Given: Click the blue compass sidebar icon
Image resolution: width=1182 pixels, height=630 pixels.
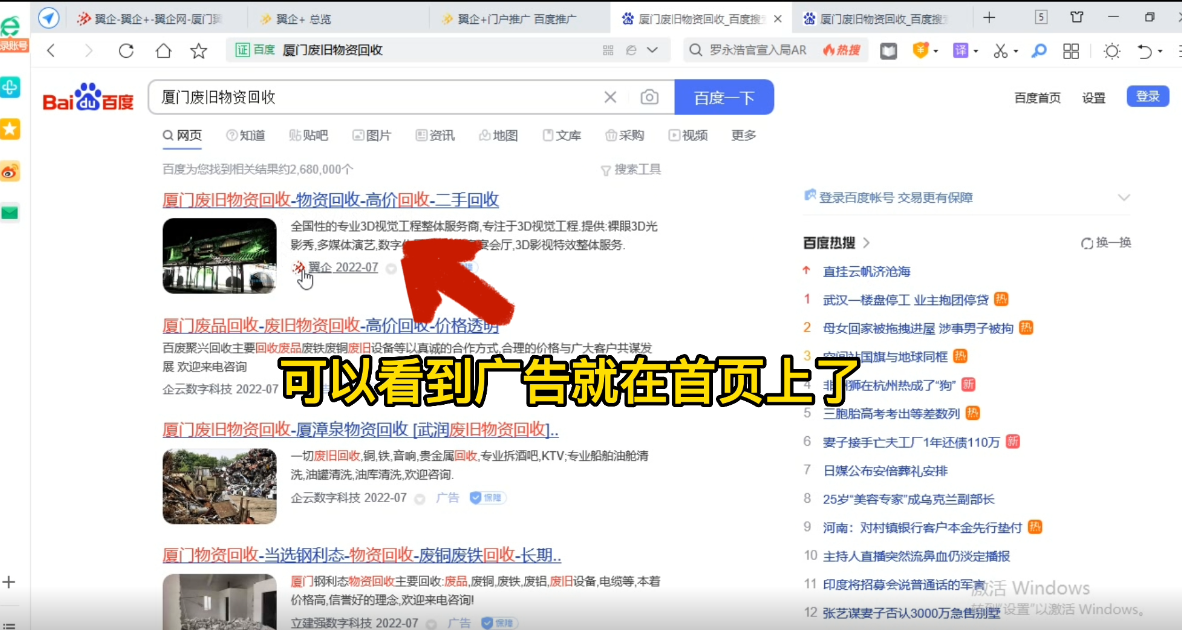Looking at the screenshot, I should pos(48,18).
